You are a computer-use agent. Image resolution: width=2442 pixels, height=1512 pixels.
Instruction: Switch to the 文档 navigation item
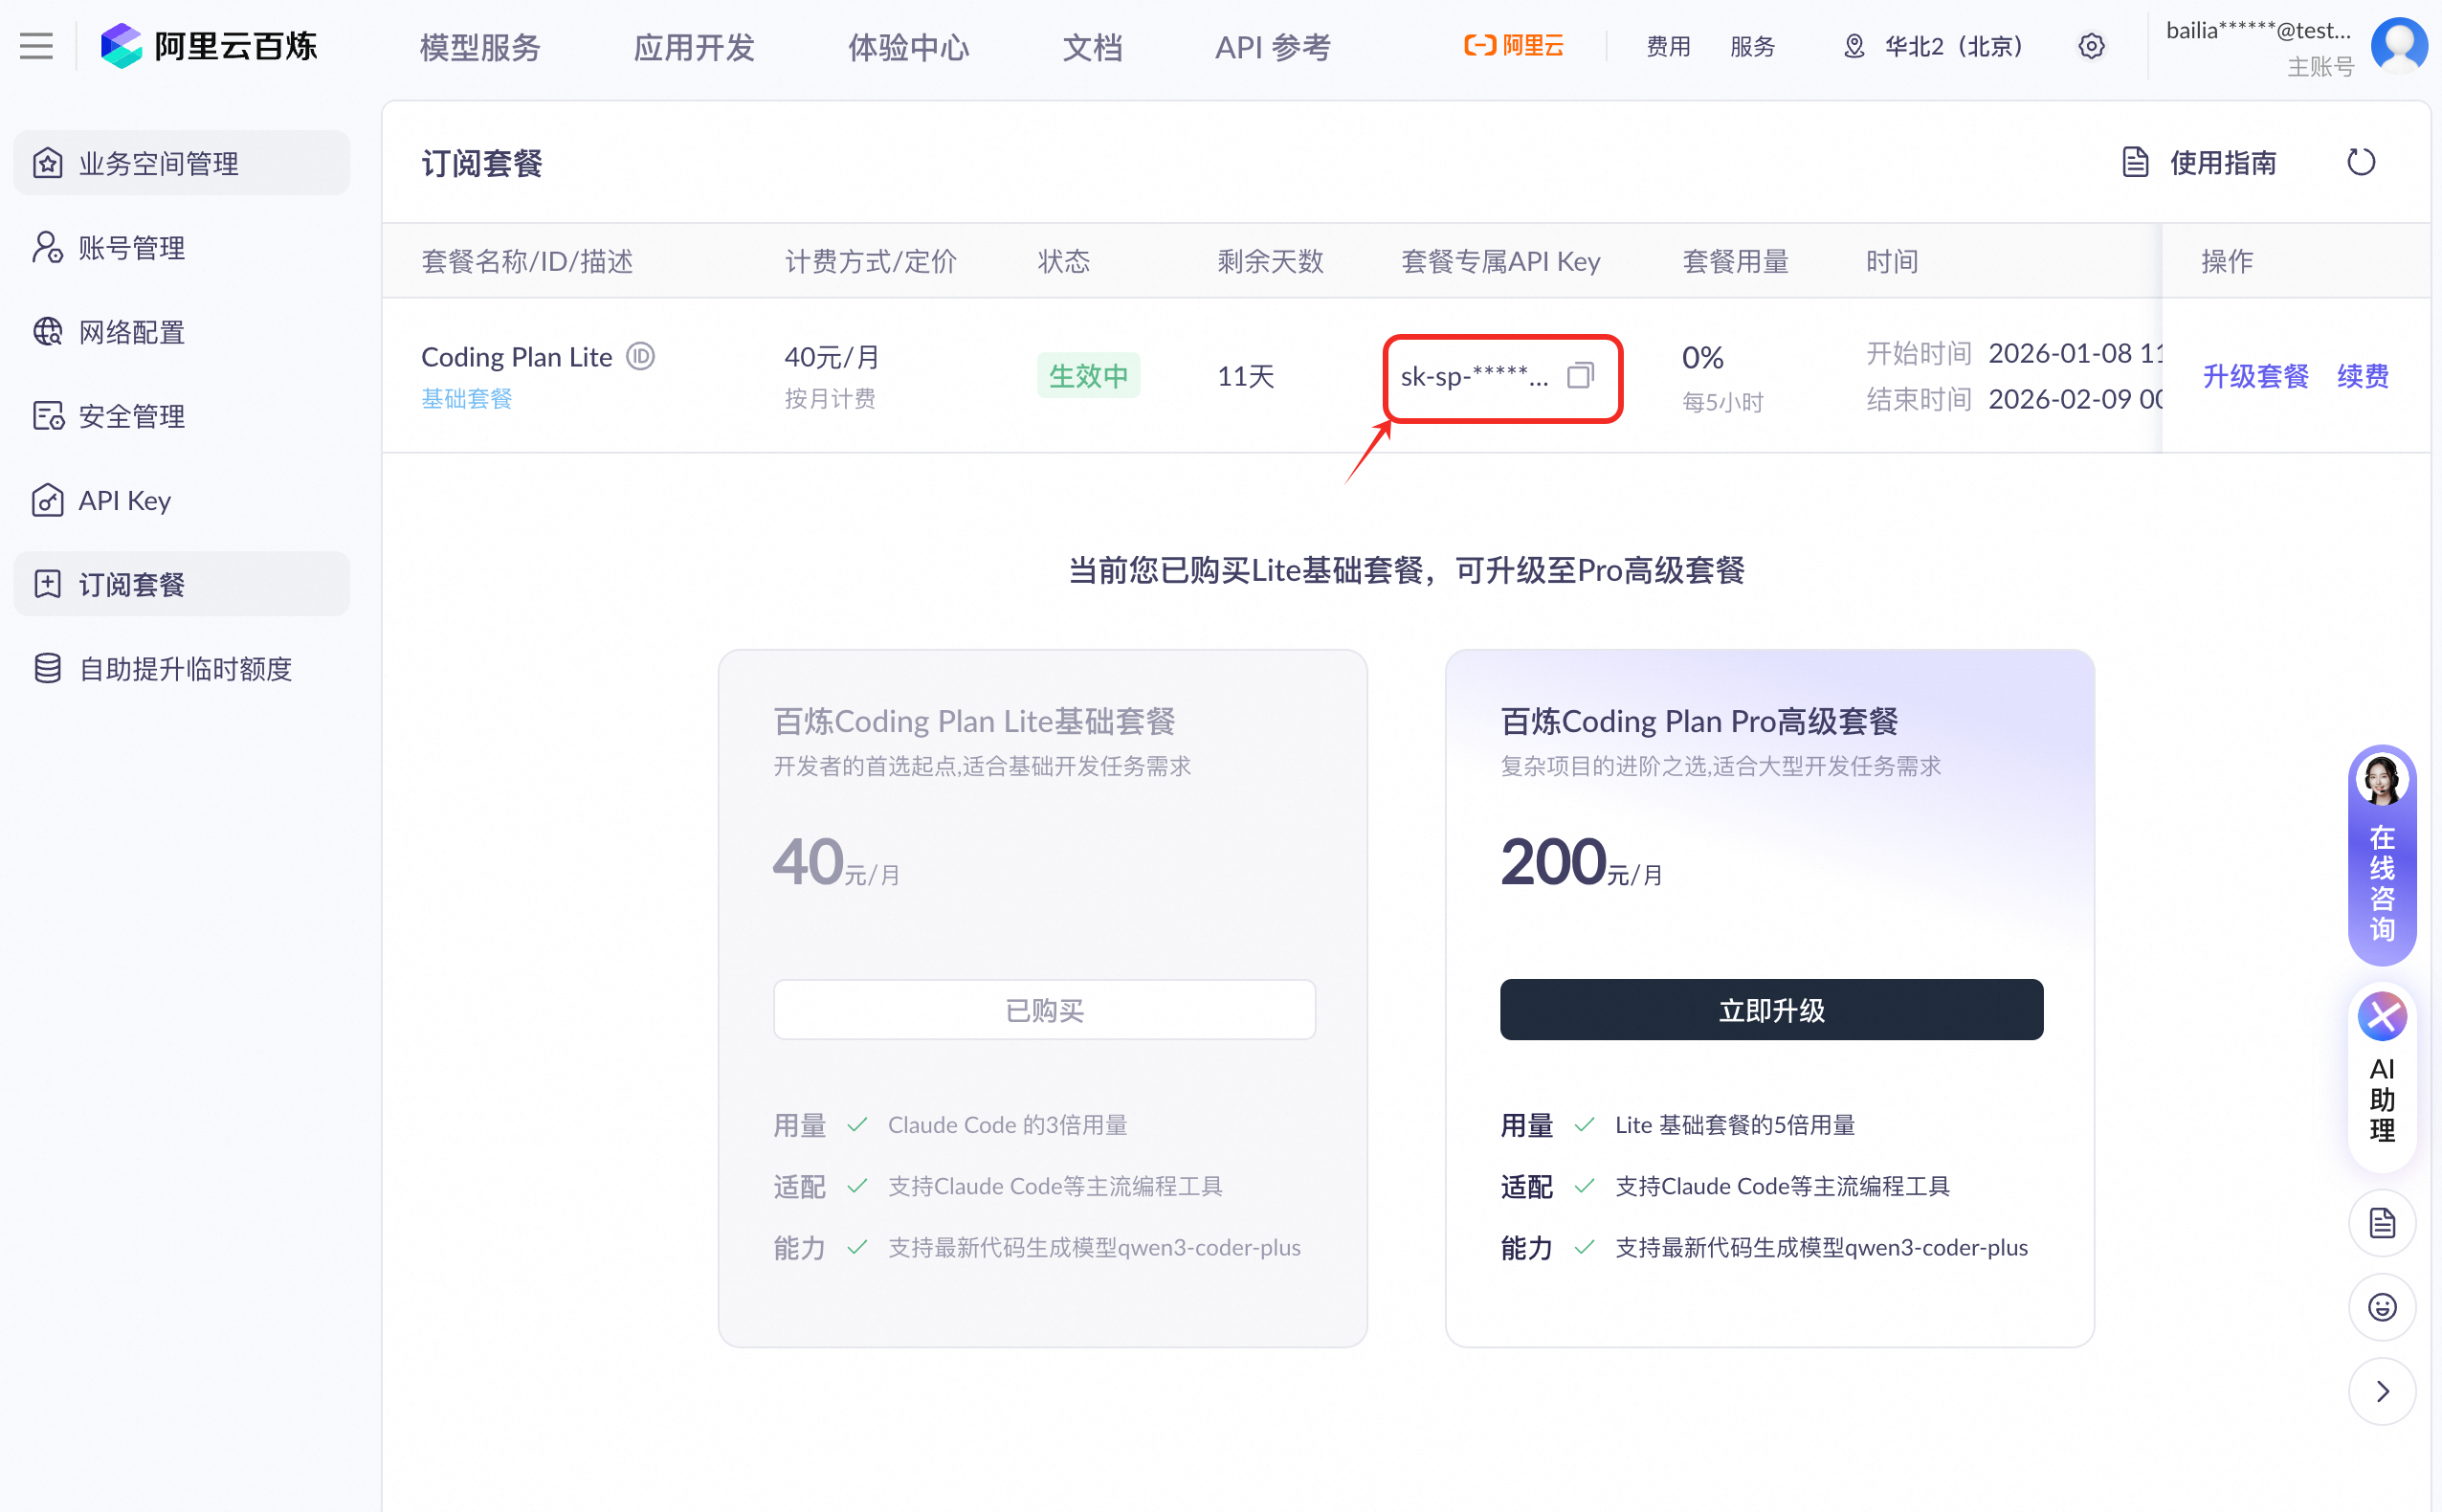[x=1092, y=46]
